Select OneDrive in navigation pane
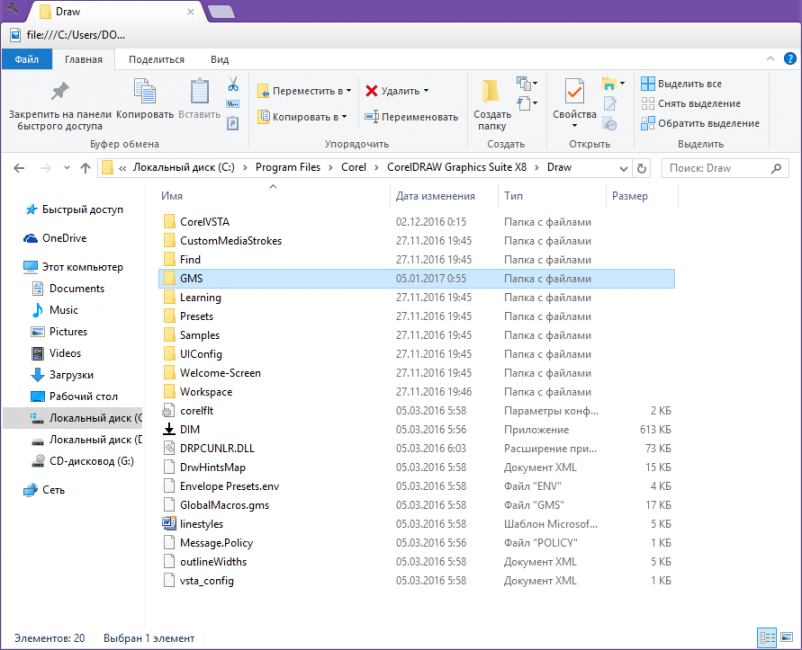This screenshot has width=802, height=650. pos(64,238)
